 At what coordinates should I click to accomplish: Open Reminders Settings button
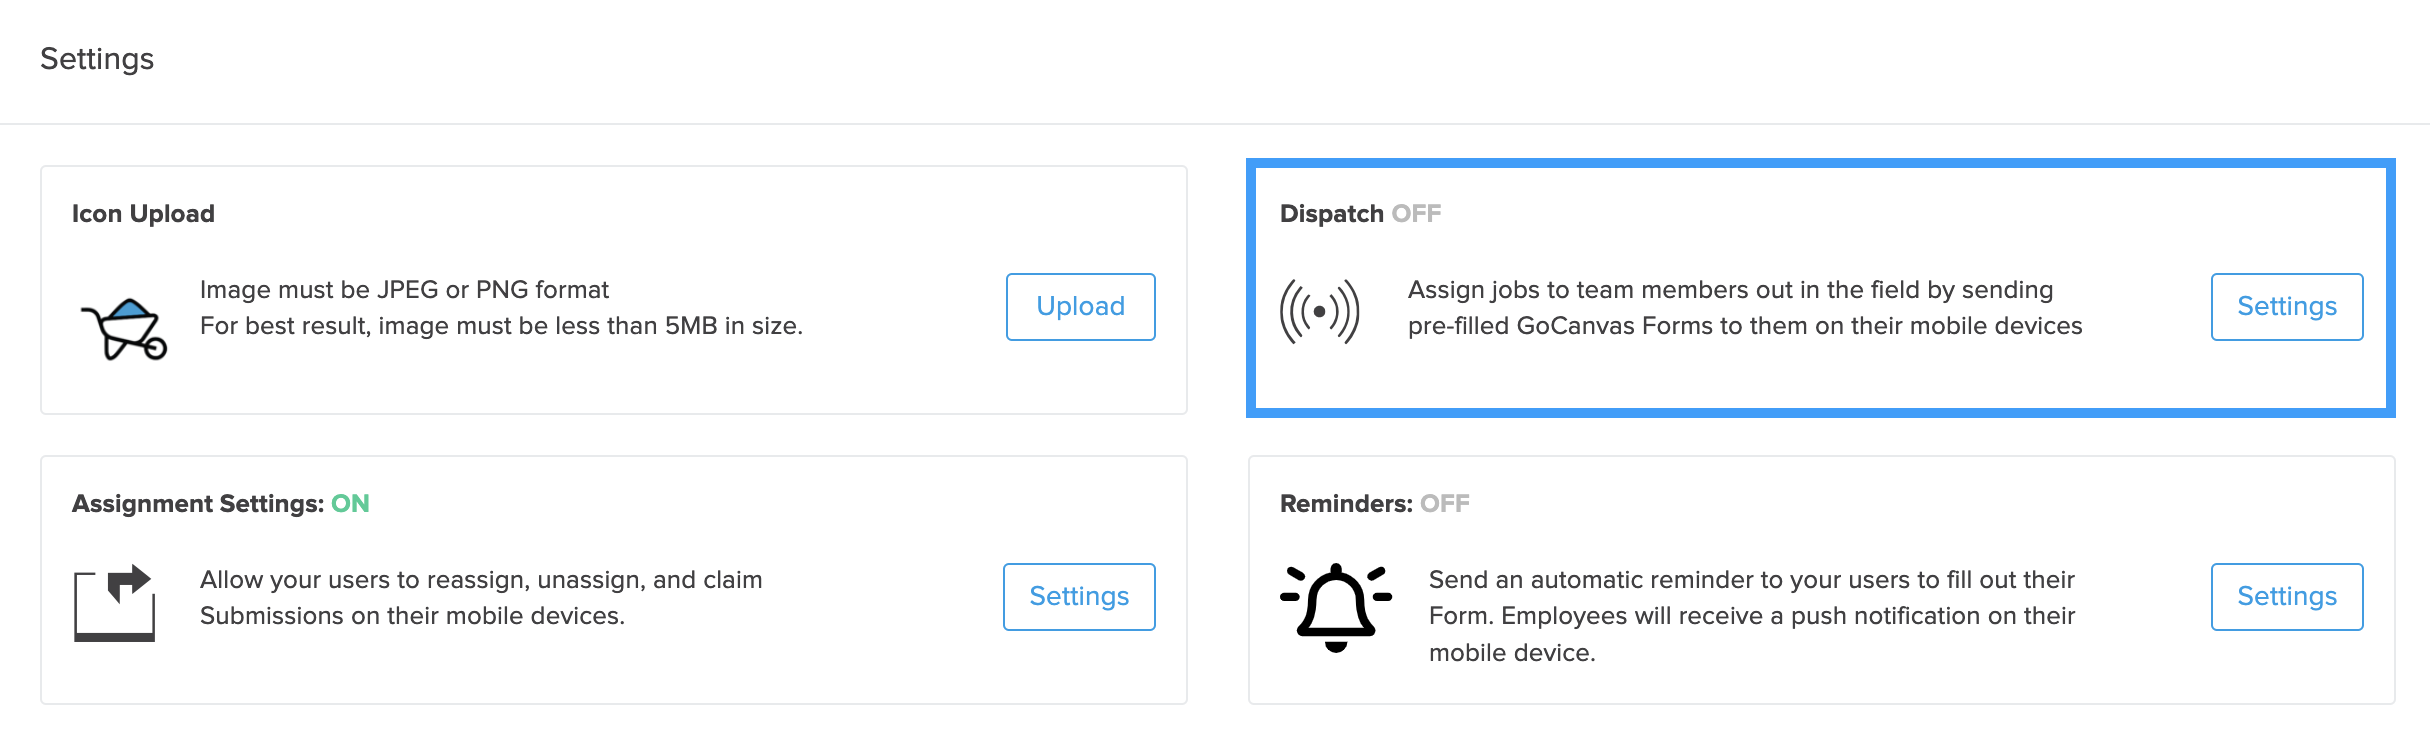pos(2286,597)
